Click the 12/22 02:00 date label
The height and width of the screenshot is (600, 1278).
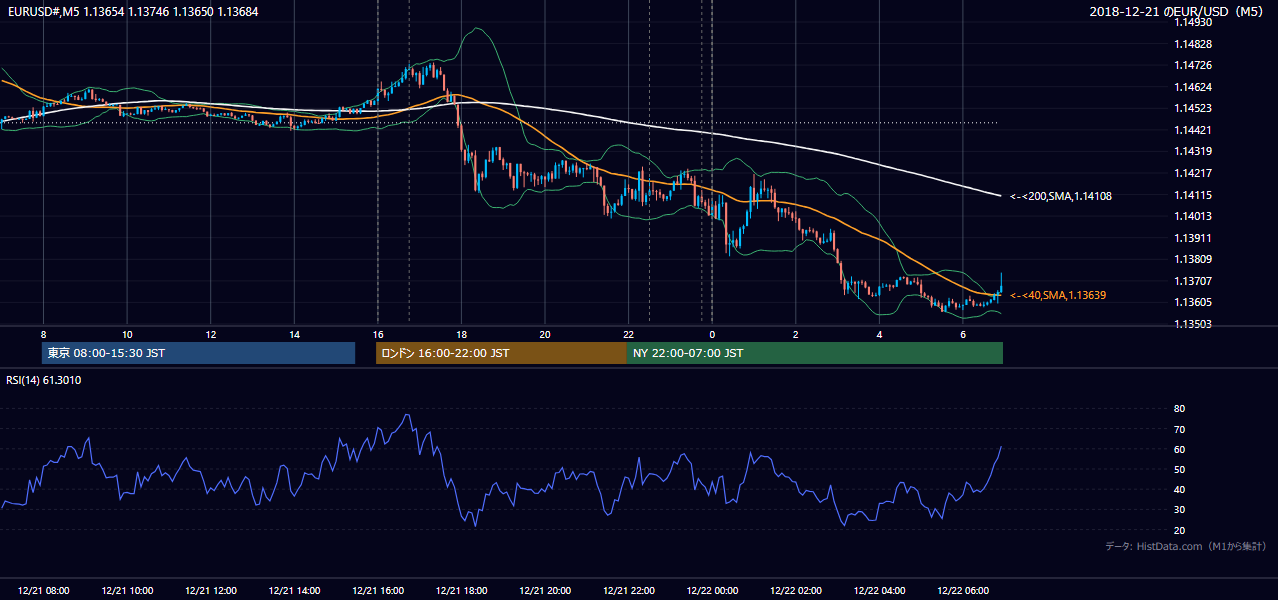click(796, 591)
